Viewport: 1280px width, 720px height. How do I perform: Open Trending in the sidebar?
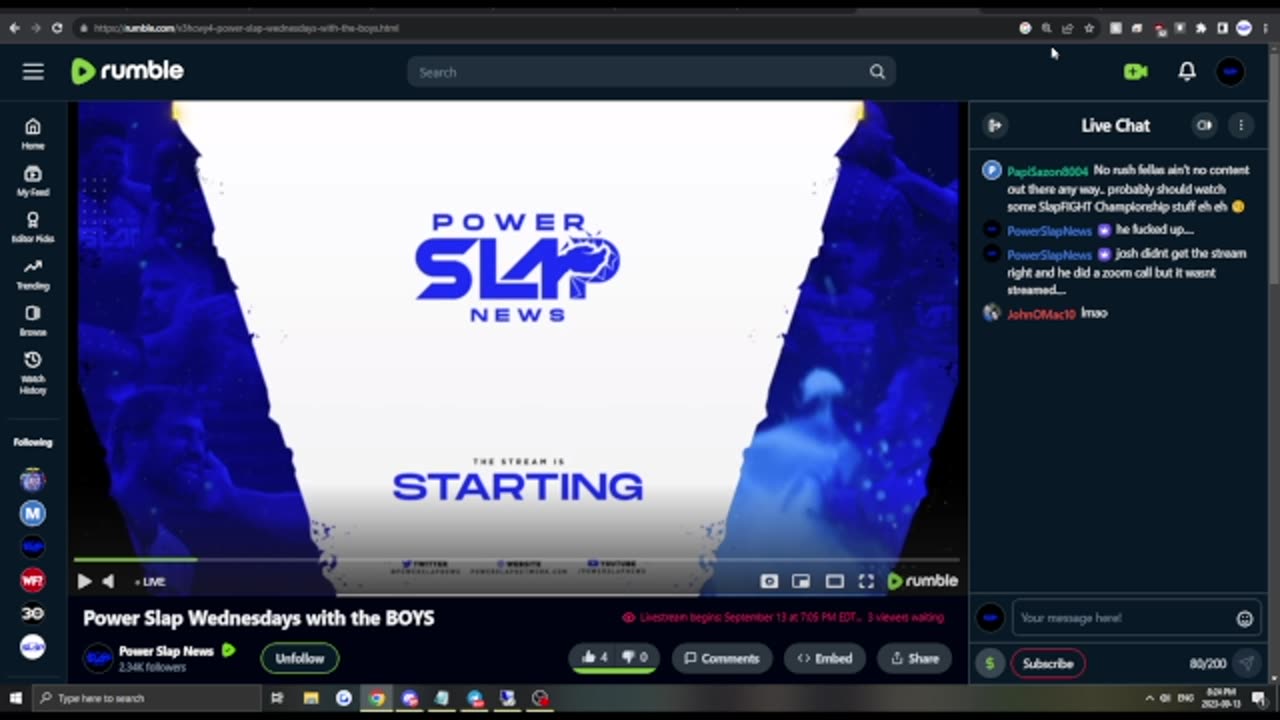(x=33, y=273)
